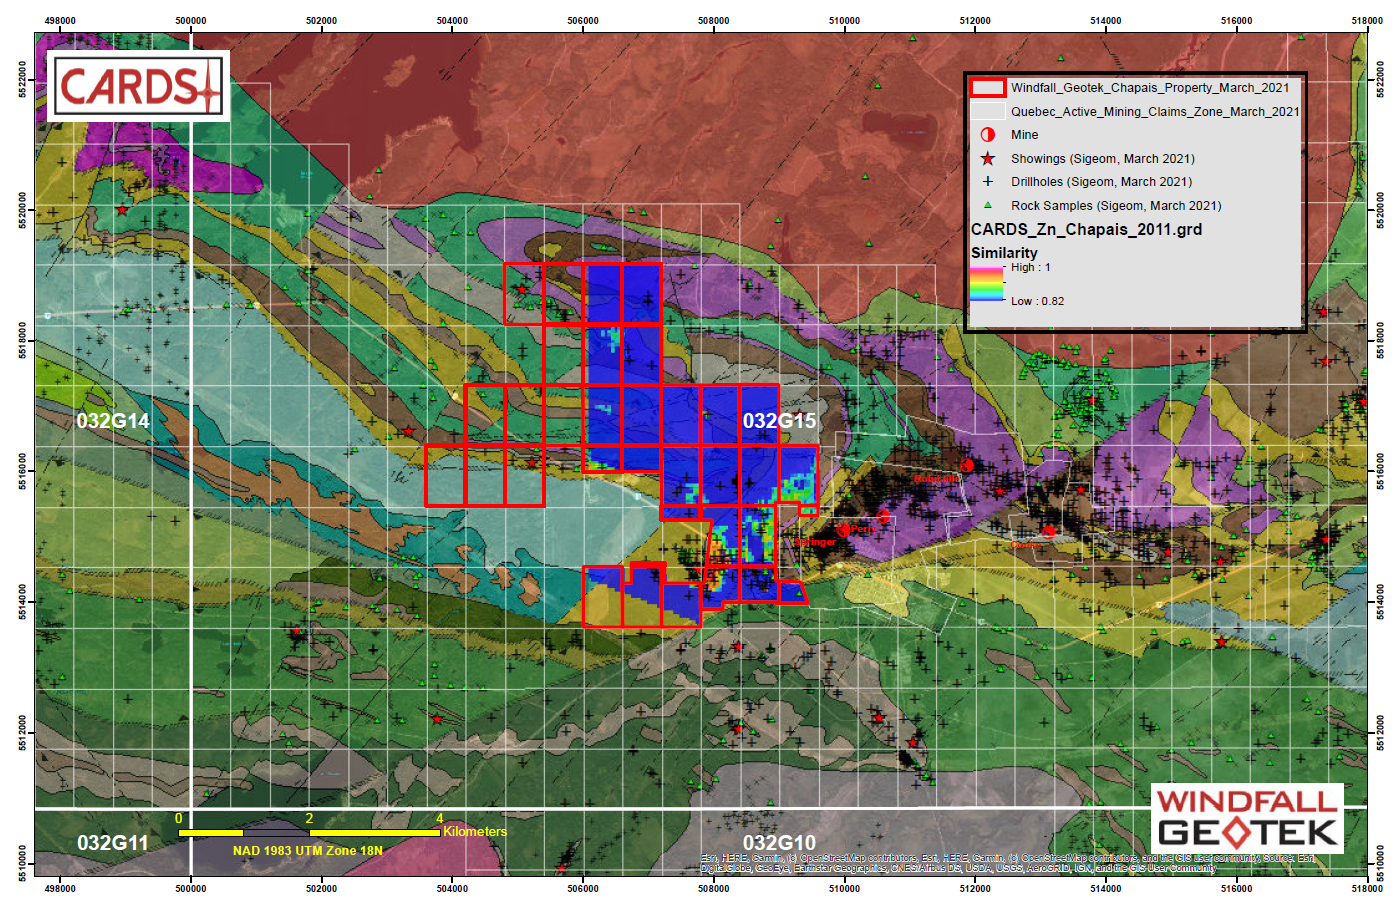This screenshot has height=905, width=1394.
Task: Click the 512000 easting label on the bottom axis
Action: [975, 888]
